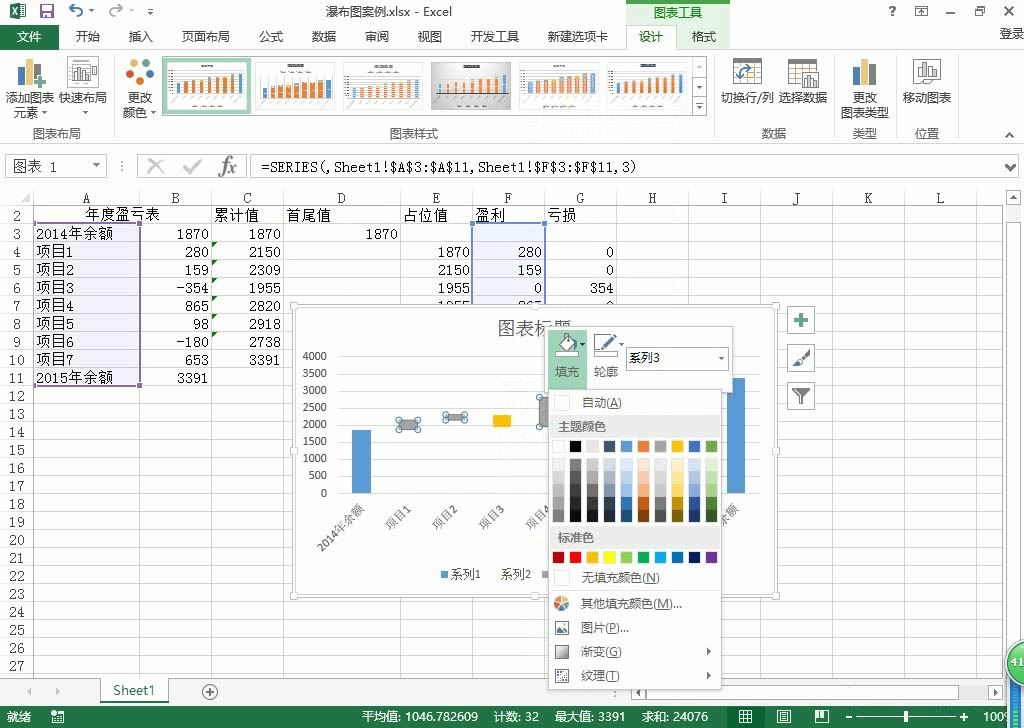Open the Texture (纹理) submenu
Viewport: 1024px width, 728px height.
click(x=634, y=676)
